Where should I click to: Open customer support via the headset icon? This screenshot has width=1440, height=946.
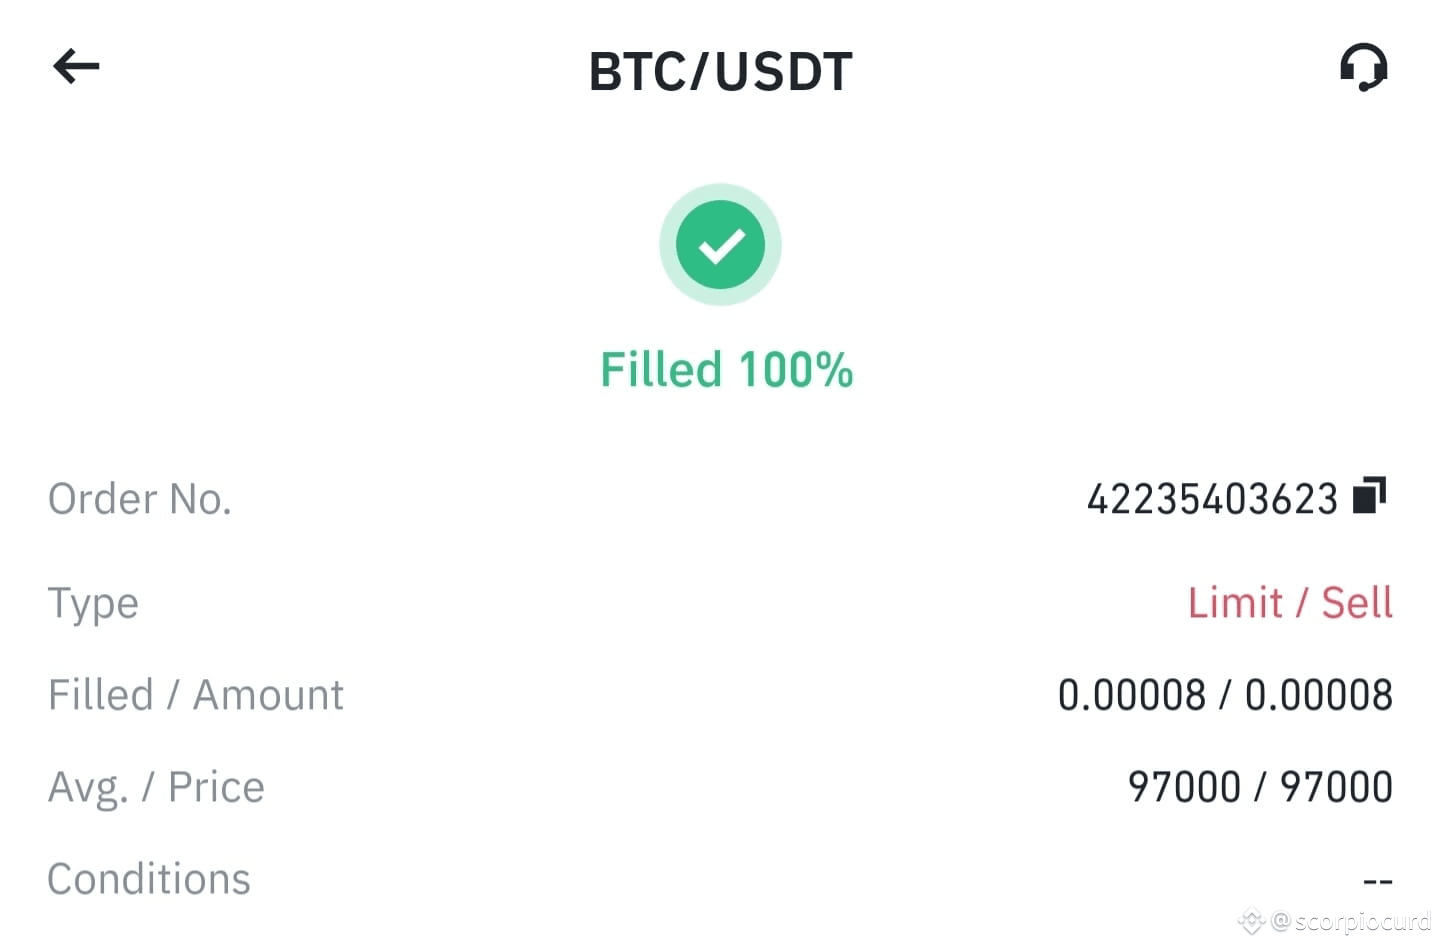pos(1363,66)
